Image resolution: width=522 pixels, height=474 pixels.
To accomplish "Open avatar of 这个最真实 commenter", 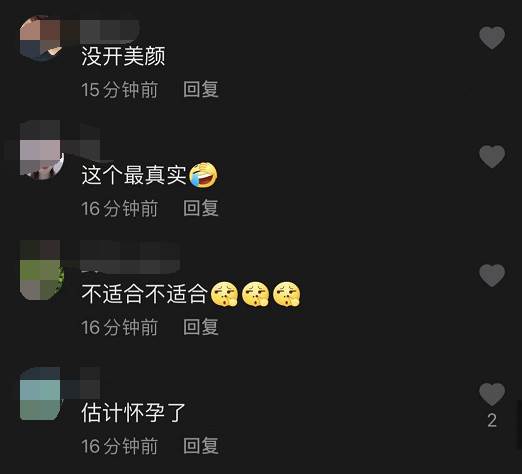I will tap(41, 150).
